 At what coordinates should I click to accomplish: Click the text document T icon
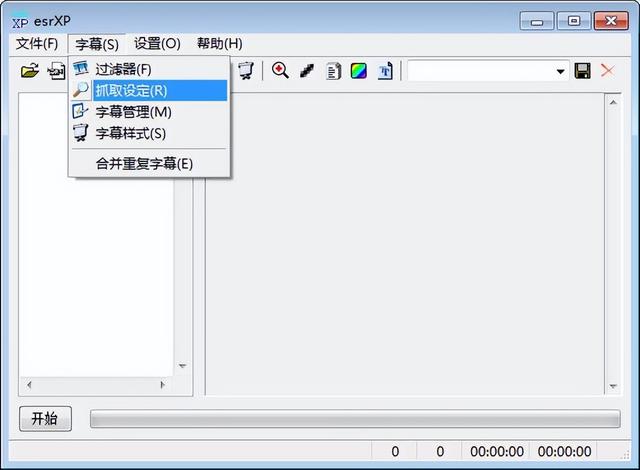point(385,71)
